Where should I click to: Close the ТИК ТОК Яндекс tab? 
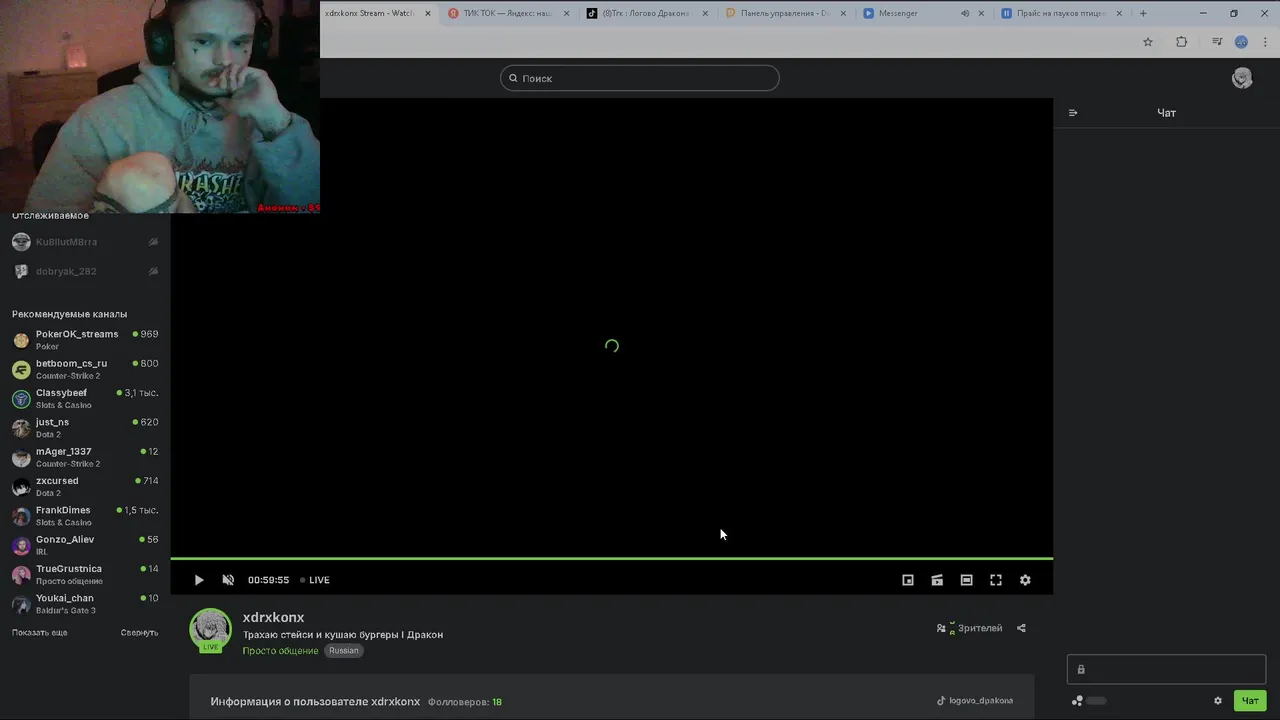click(x=567, y=13)
